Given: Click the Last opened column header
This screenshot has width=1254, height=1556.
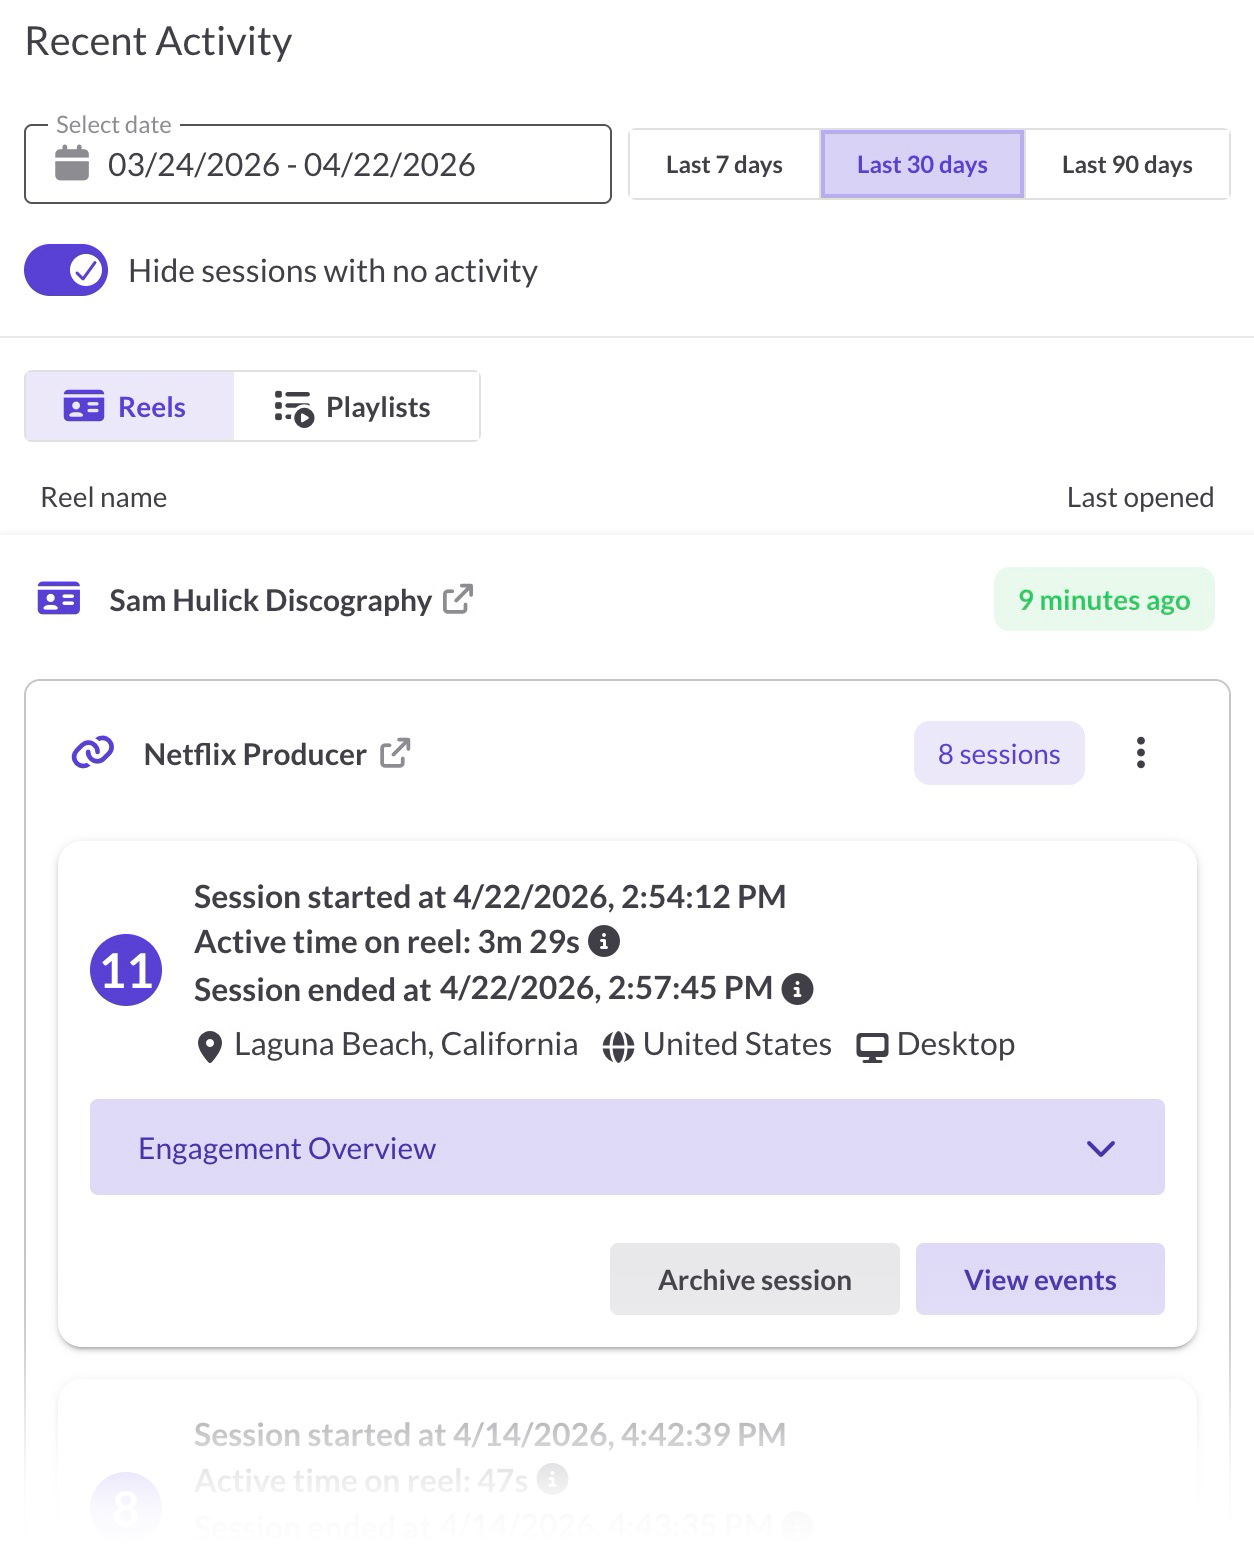Looking at the screenshot, I should coord(1140,497).
